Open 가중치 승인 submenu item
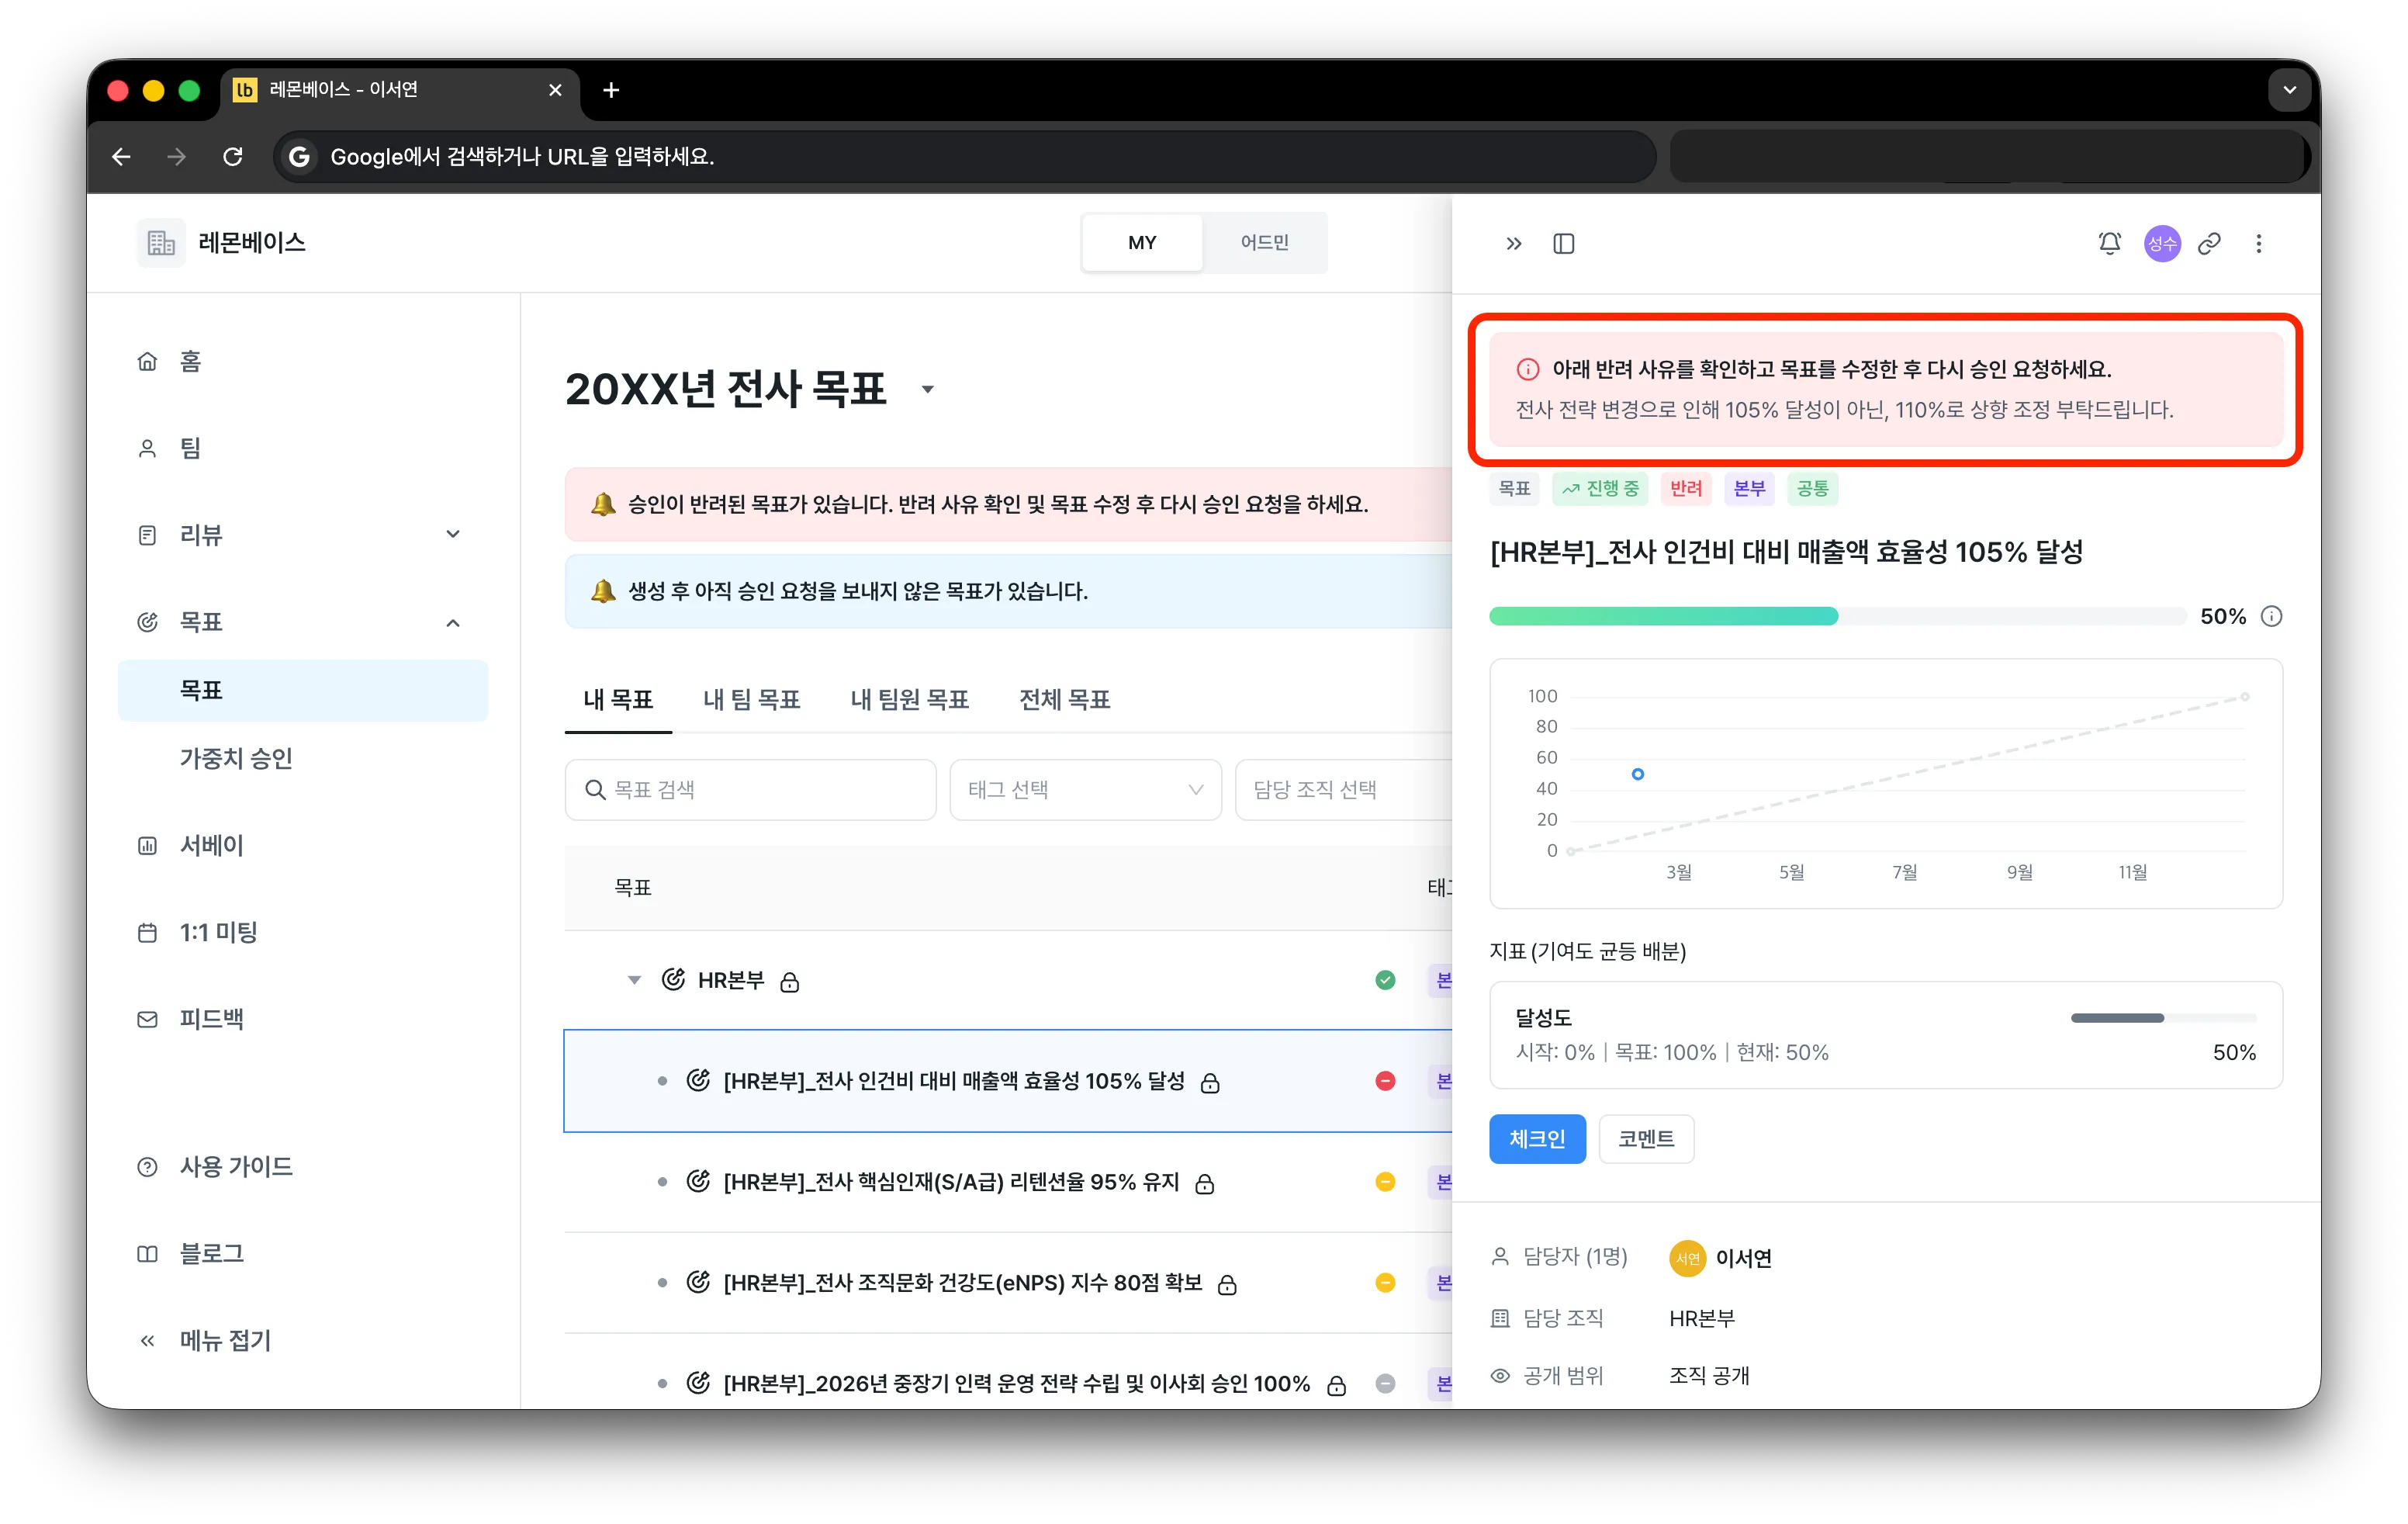 point(303,758)
